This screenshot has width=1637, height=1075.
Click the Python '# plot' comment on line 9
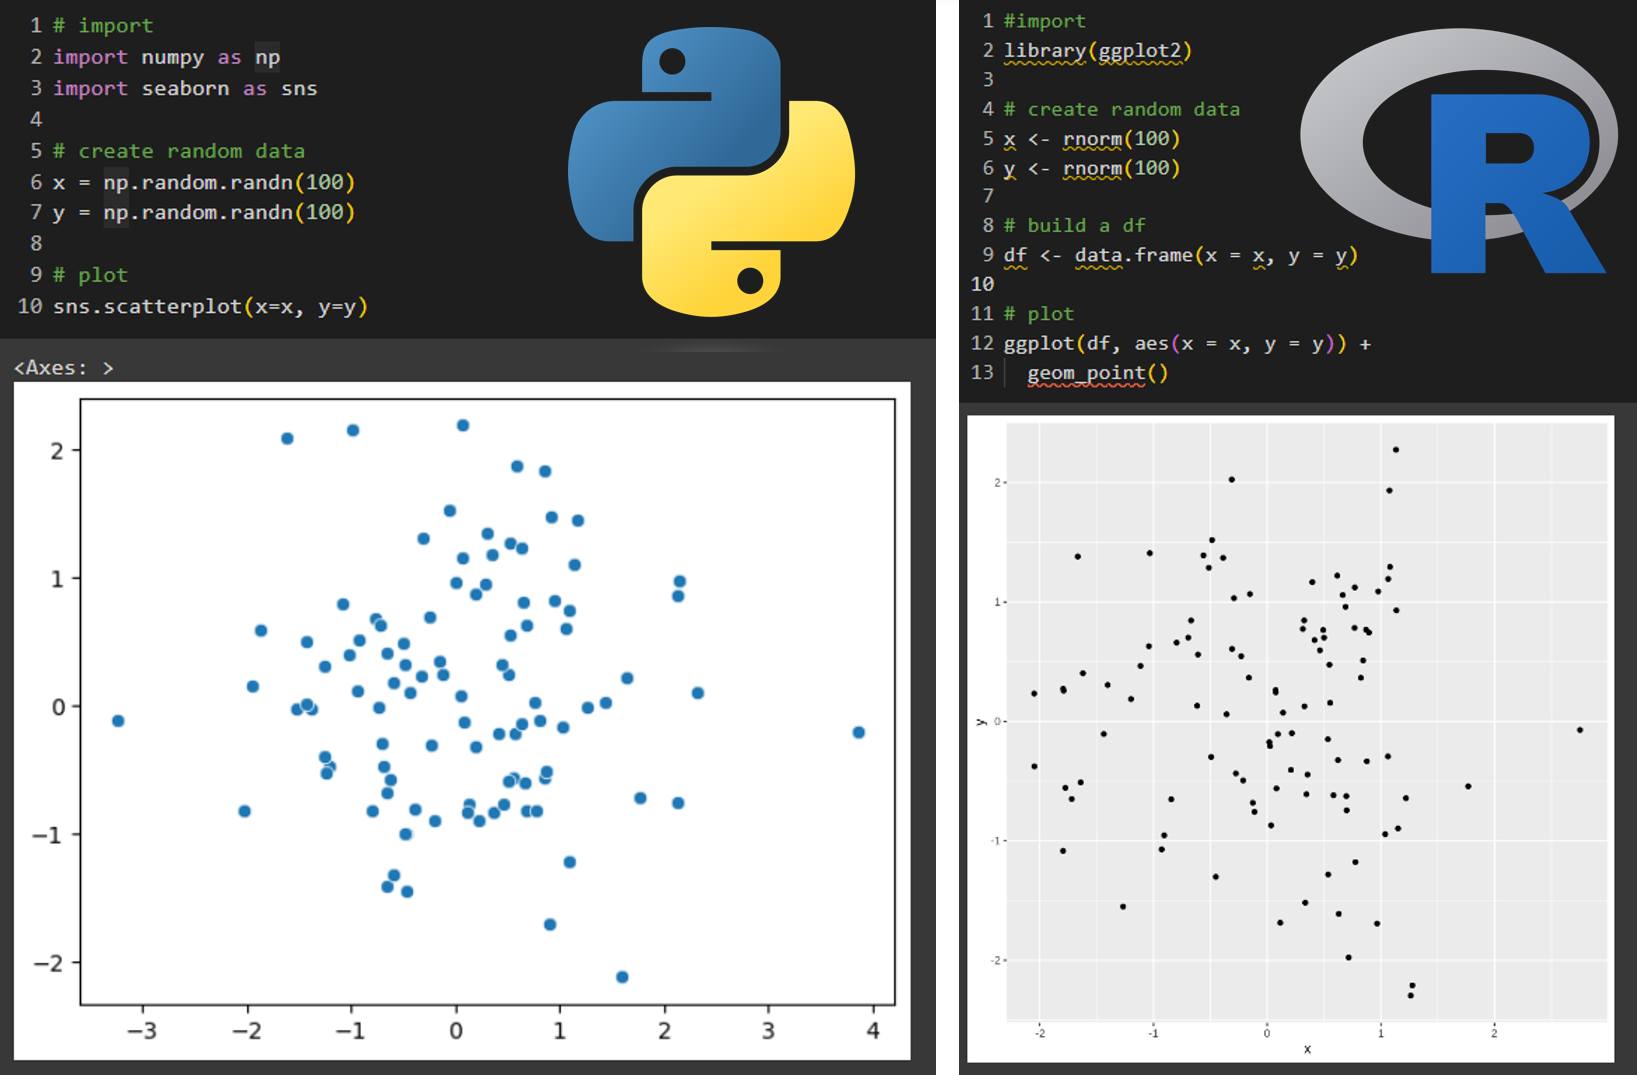pos(90,275)
